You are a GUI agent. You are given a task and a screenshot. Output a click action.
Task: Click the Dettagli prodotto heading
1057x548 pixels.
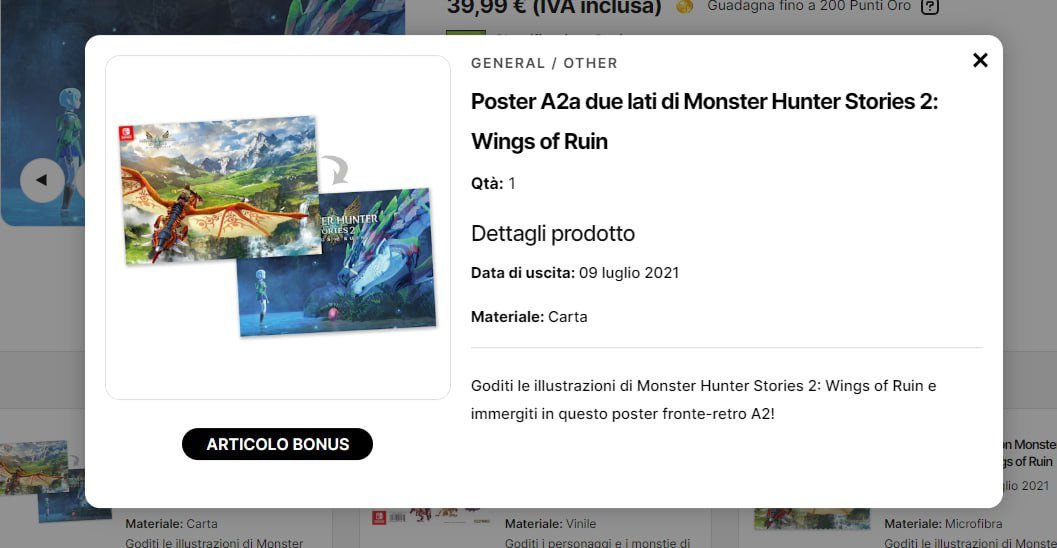(553, 233)
